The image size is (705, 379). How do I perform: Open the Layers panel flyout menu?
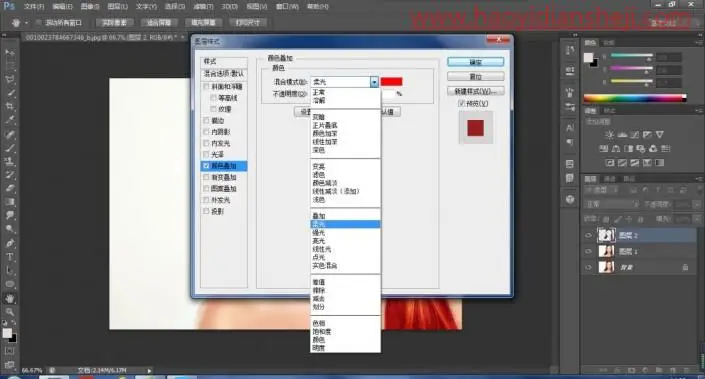click(x=699, y=179)
